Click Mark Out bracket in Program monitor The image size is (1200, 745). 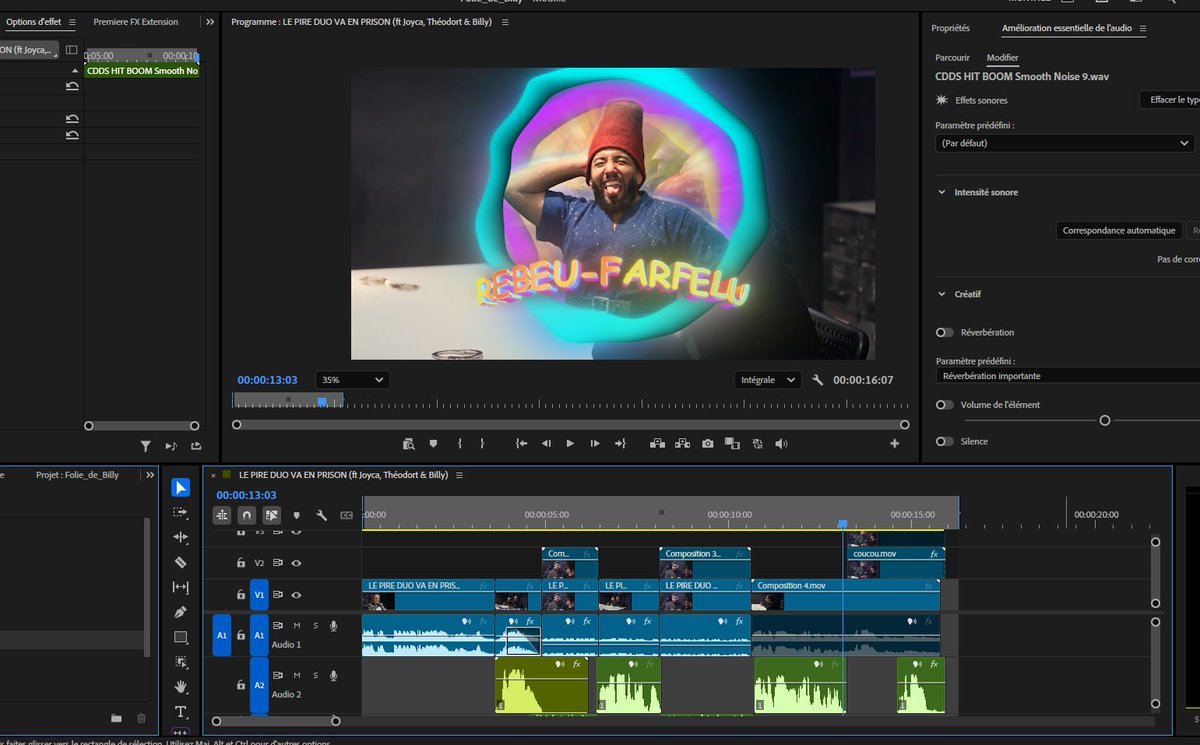[x=482, y=443]
